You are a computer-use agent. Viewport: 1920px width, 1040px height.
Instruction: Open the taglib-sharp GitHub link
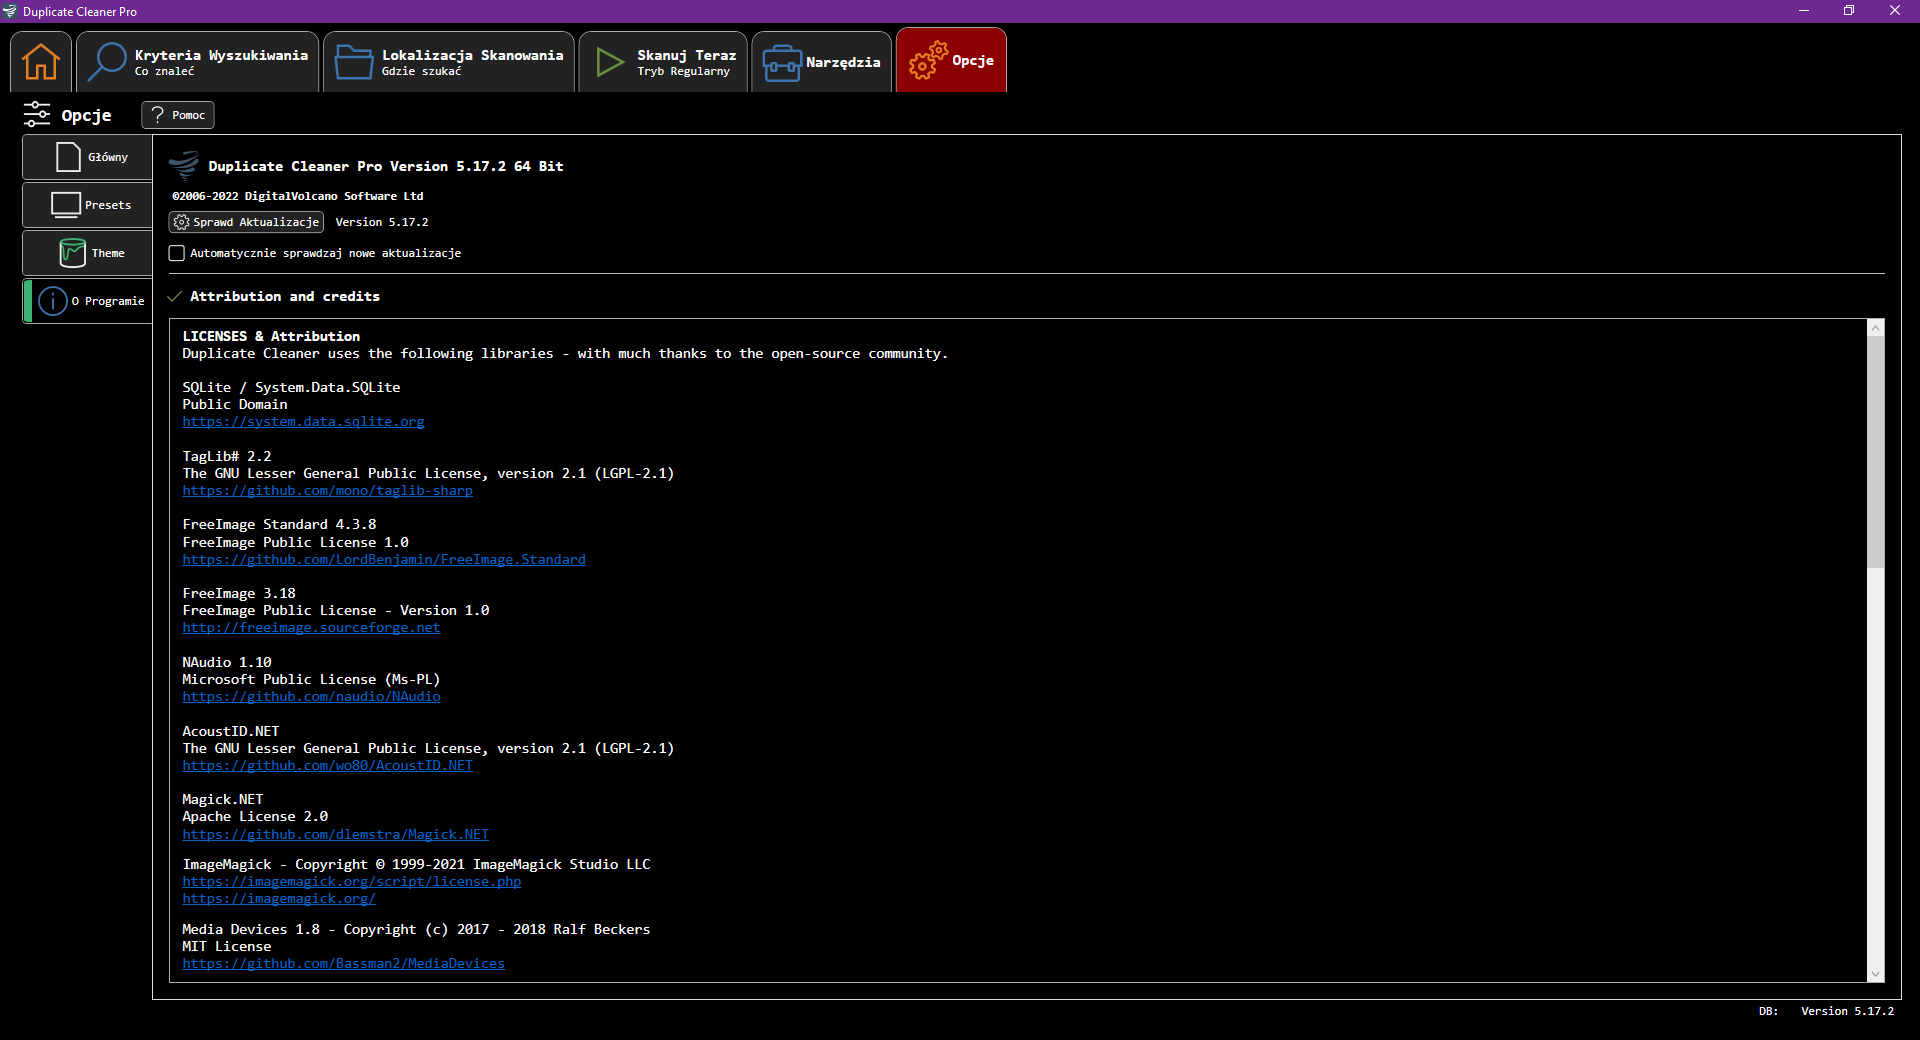pos(327,491)
